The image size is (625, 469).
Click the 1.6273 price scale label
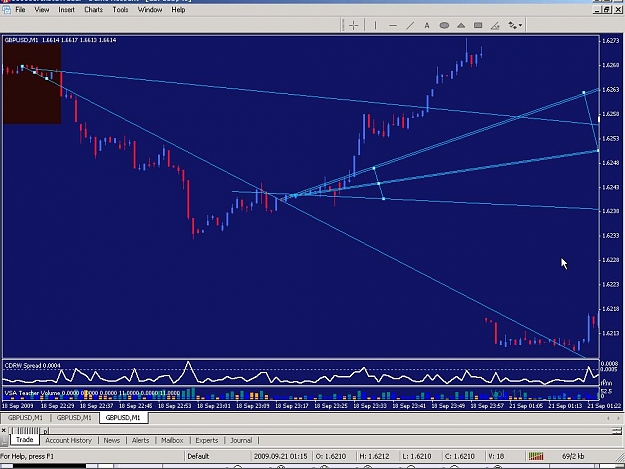coord(611,41)
